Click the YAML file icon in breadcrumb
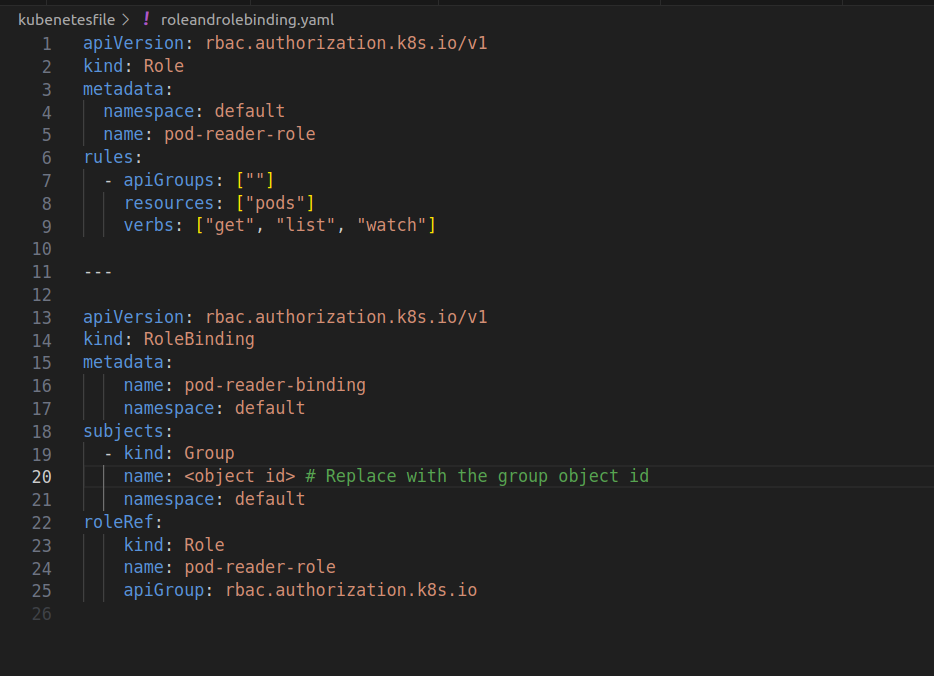The width and height of the screenshot is (934, 676). (146, 19)
